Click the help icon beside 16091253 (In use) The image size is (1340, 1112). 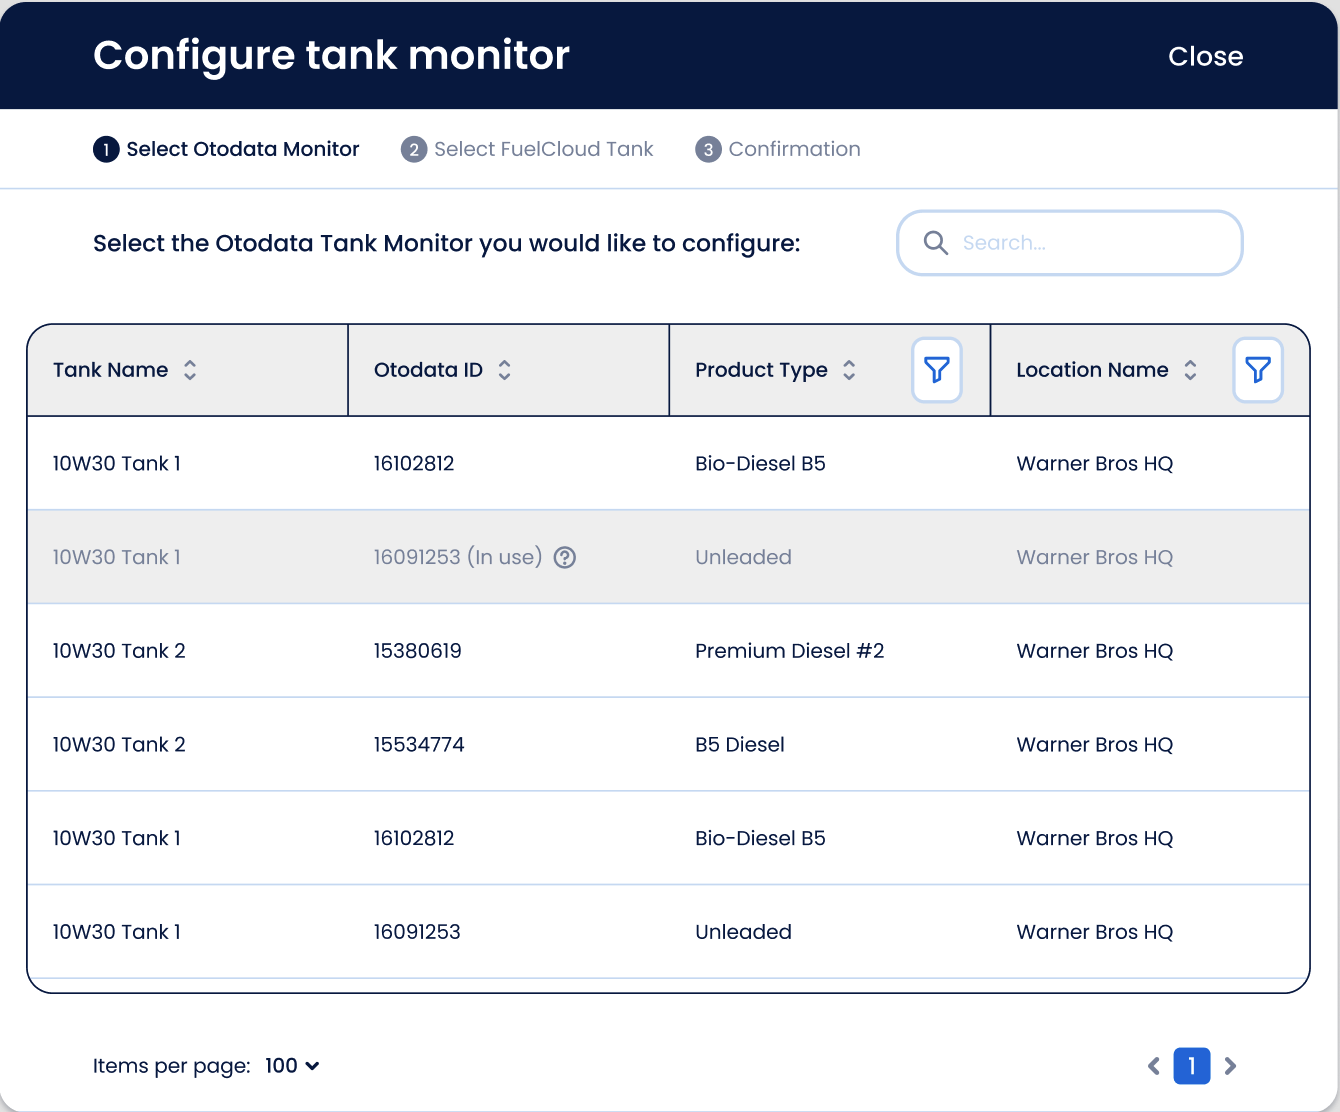coord(565,557)
